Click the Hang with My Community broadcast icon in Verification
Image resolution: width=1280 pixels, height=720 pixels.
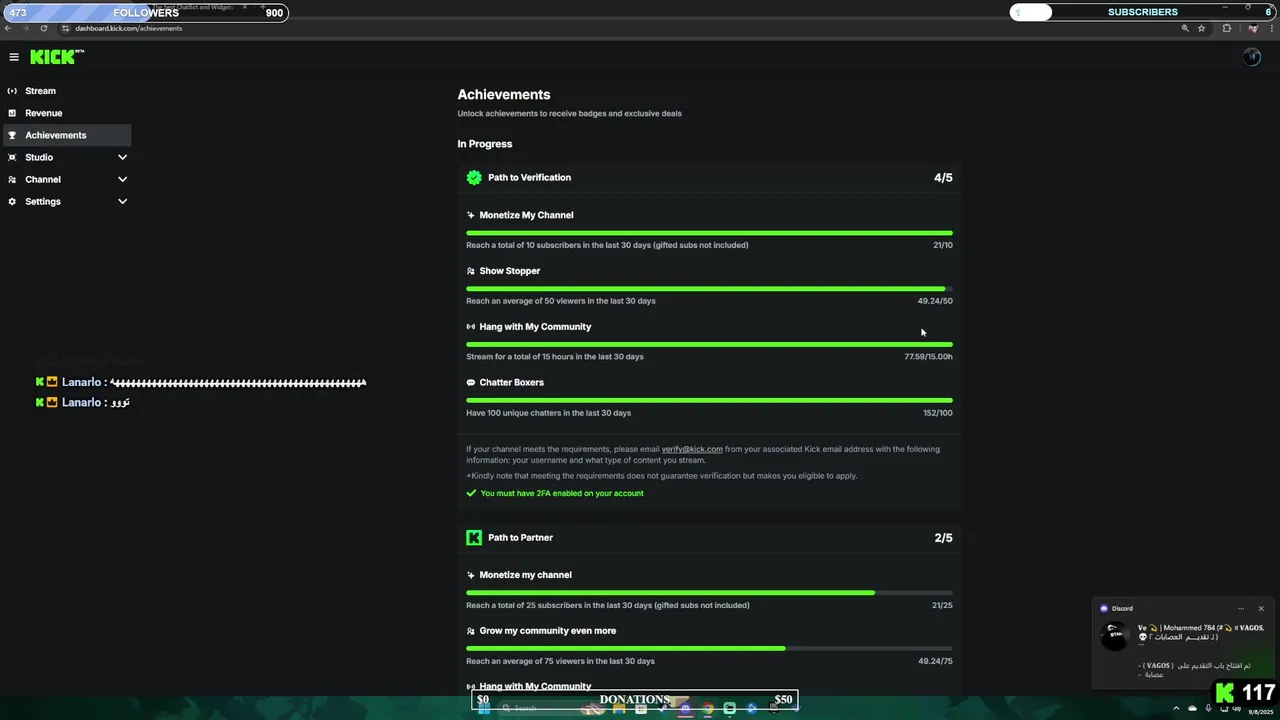(471, 327)
